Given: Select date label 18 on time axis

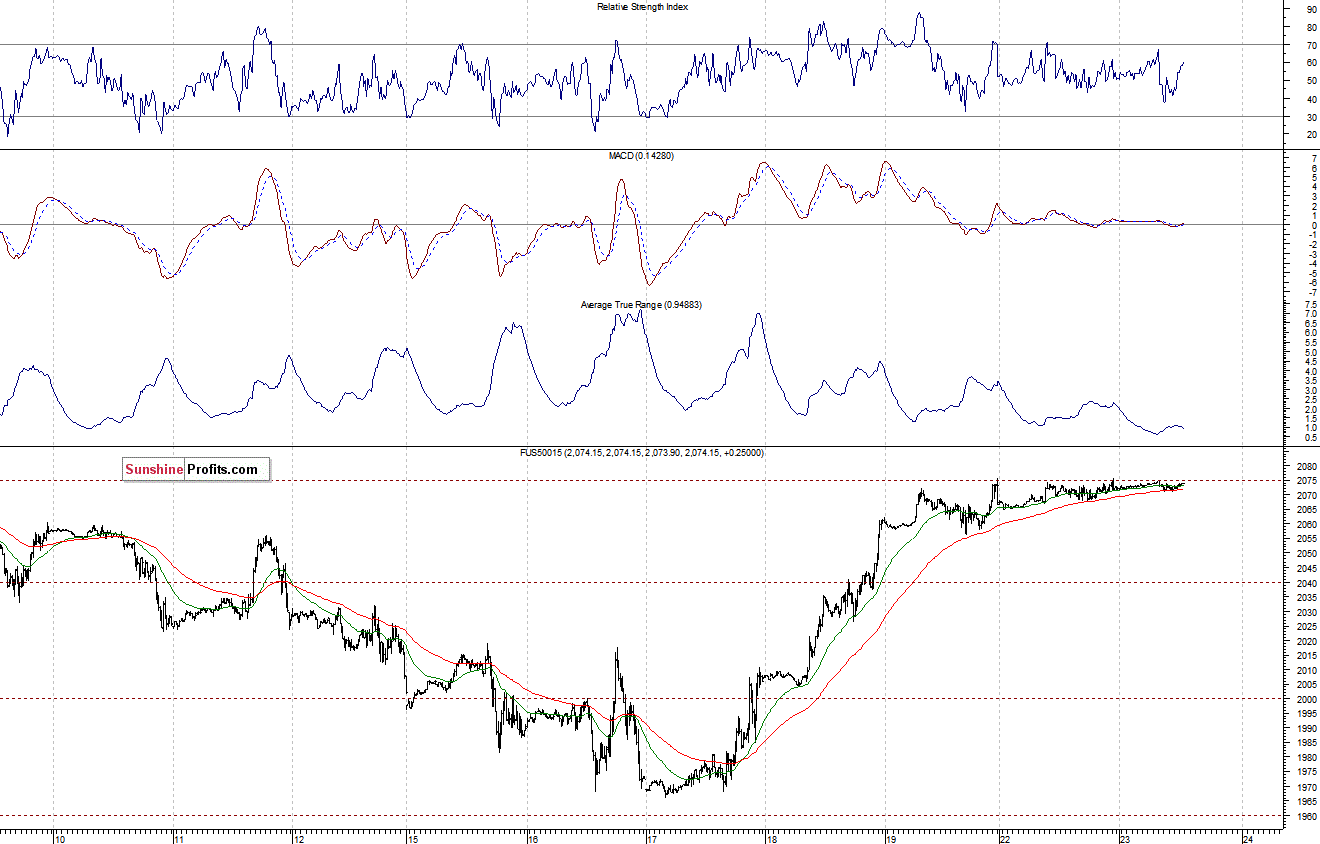Looking at the screenshot, I should (x=772, y=838).
